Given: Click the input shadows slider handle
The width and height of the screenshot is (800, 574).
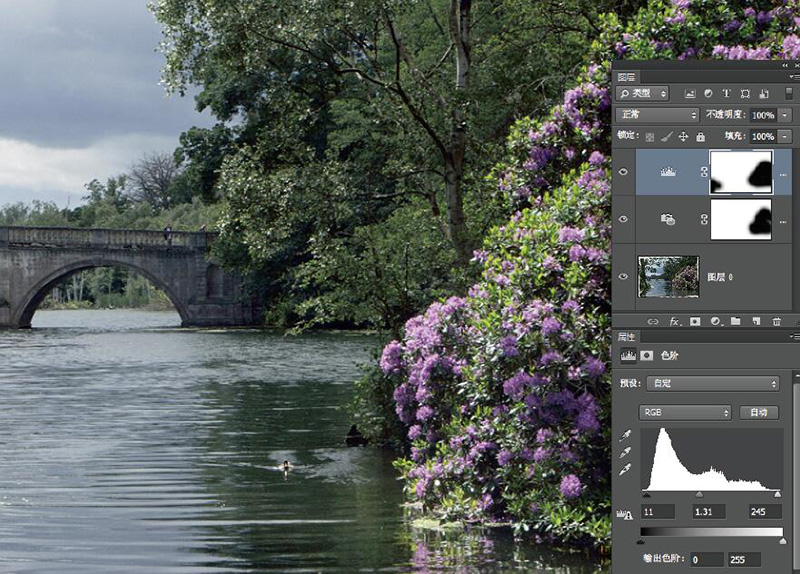Looking at the screenshot, I should (x=646, y=494).
